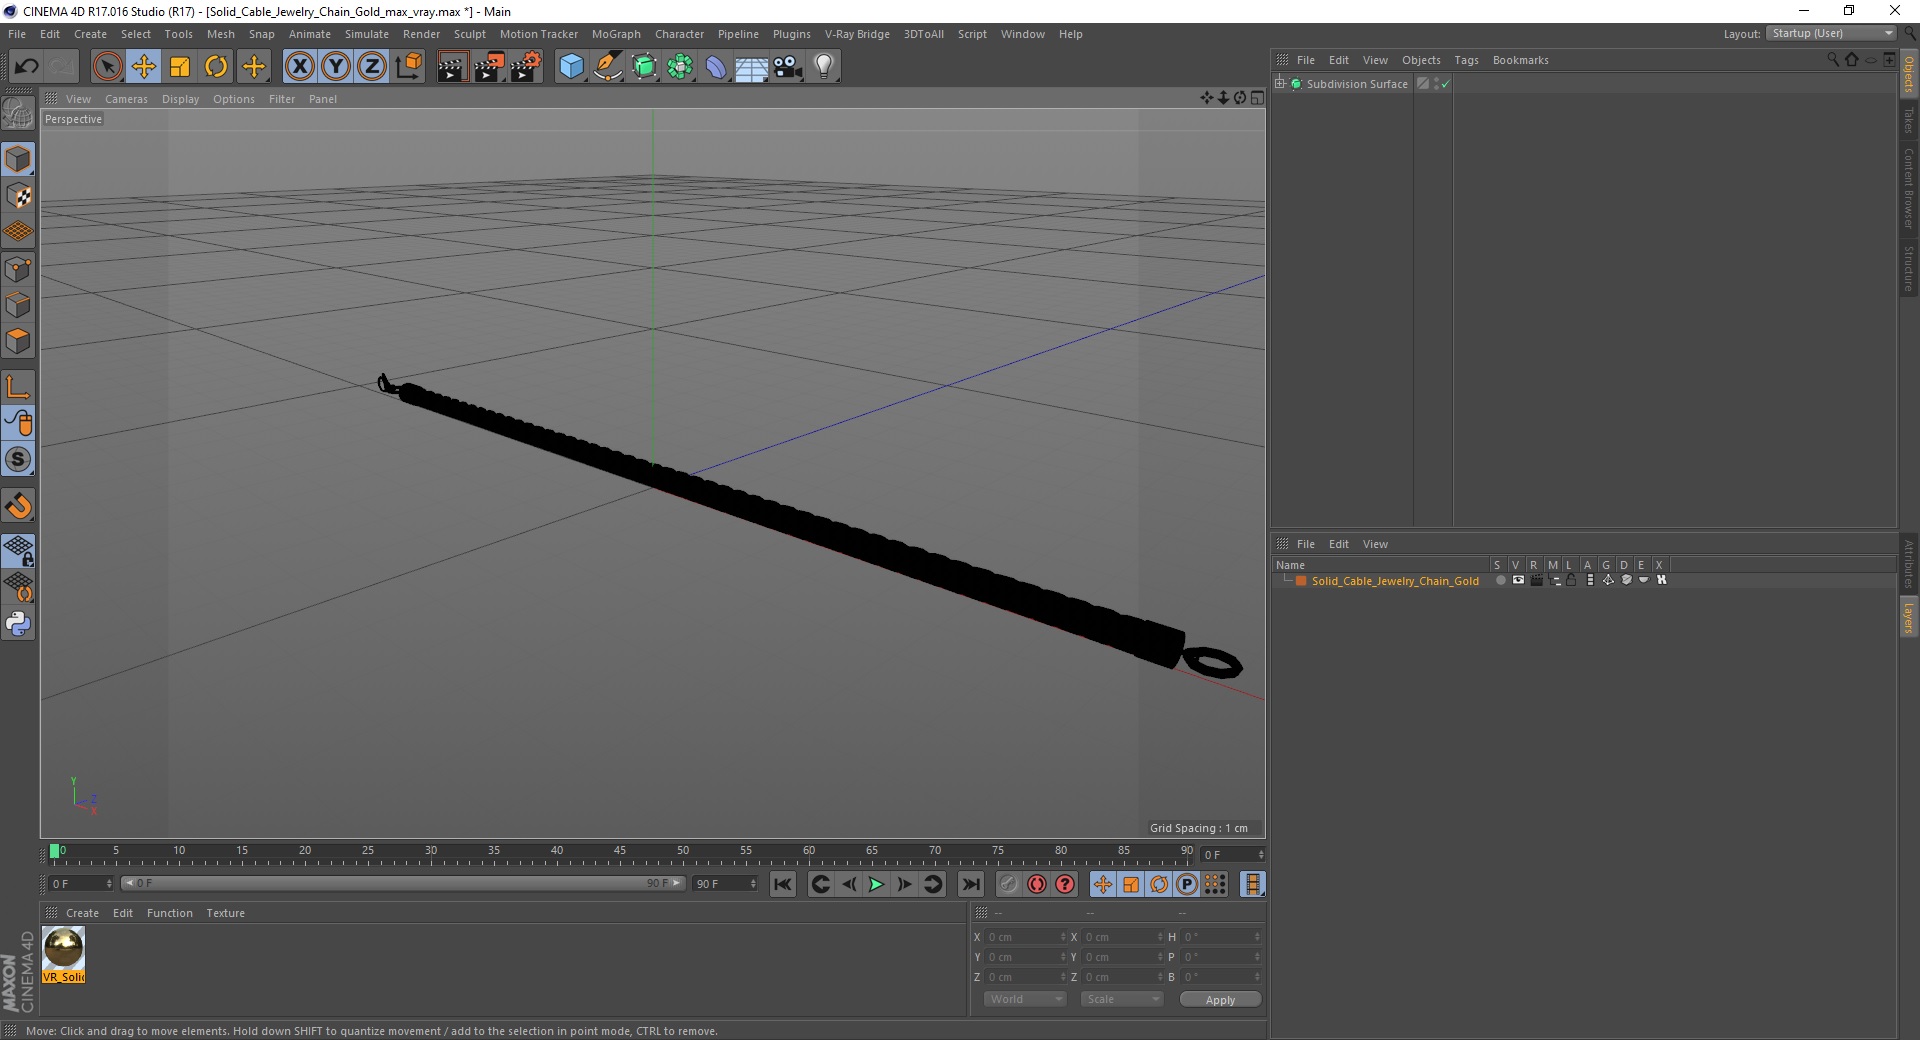Select the Live Selection tool

coord(107,67)
